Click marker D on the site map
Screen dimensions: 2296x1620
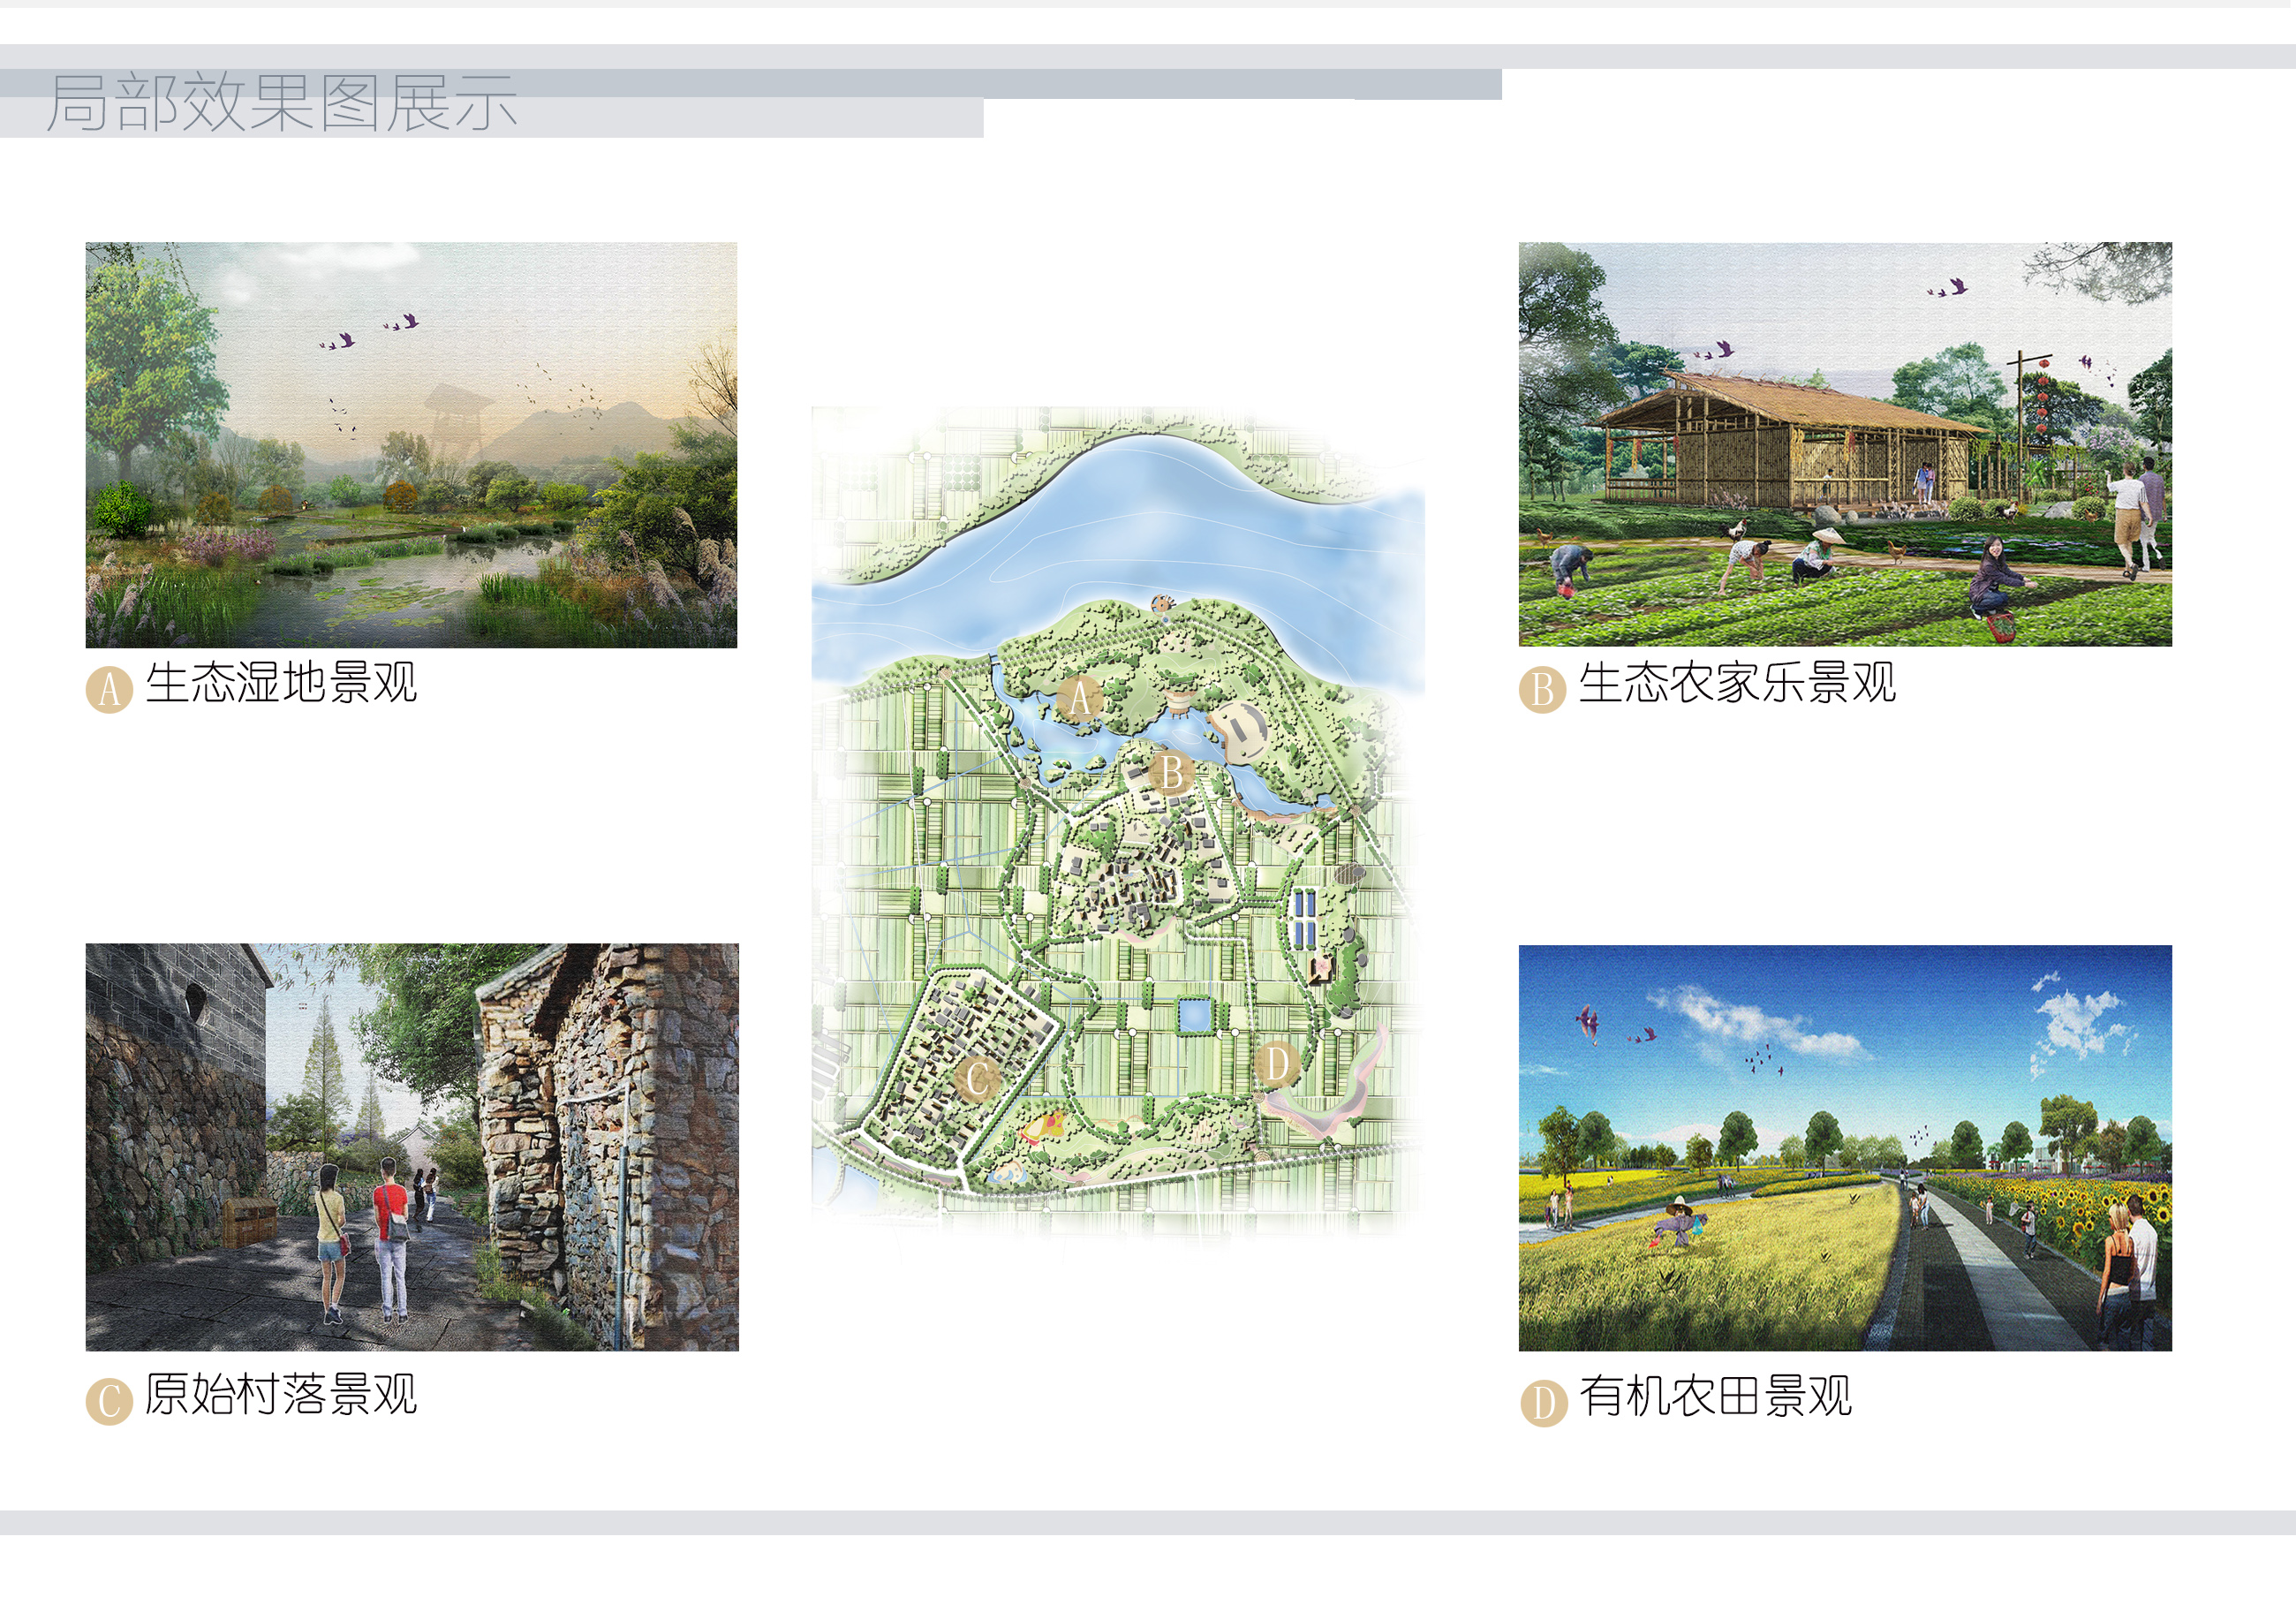point(1277,1063)
